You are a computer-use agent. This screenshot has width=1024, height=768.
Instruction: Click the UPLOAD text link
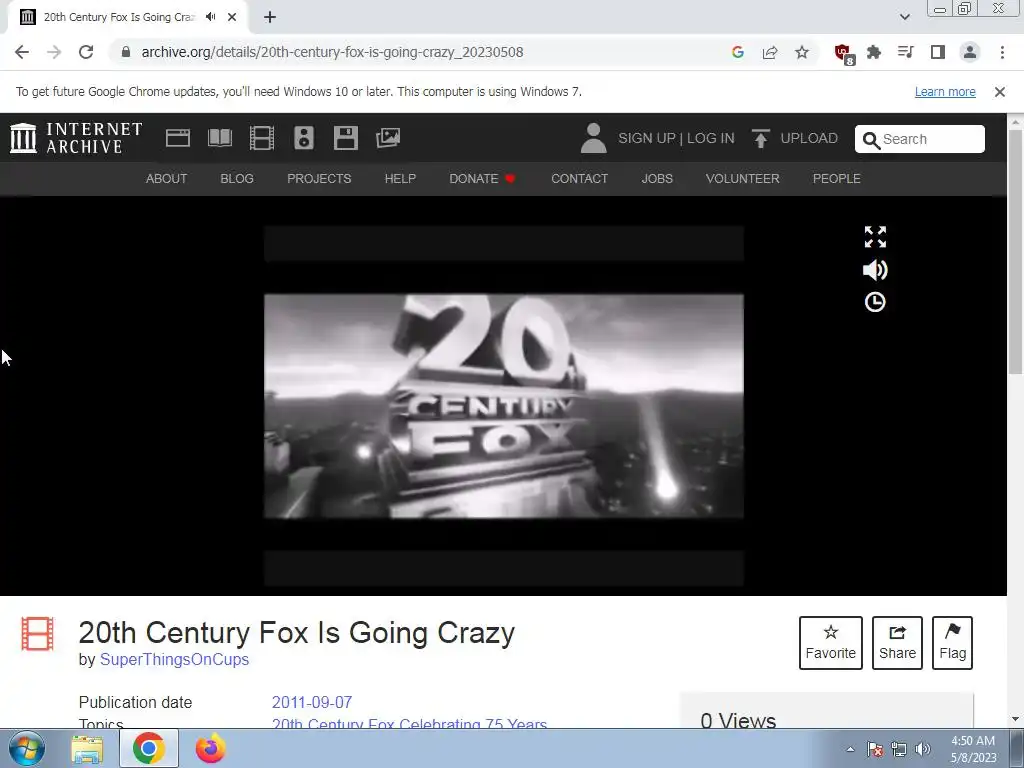coord(809,138)
